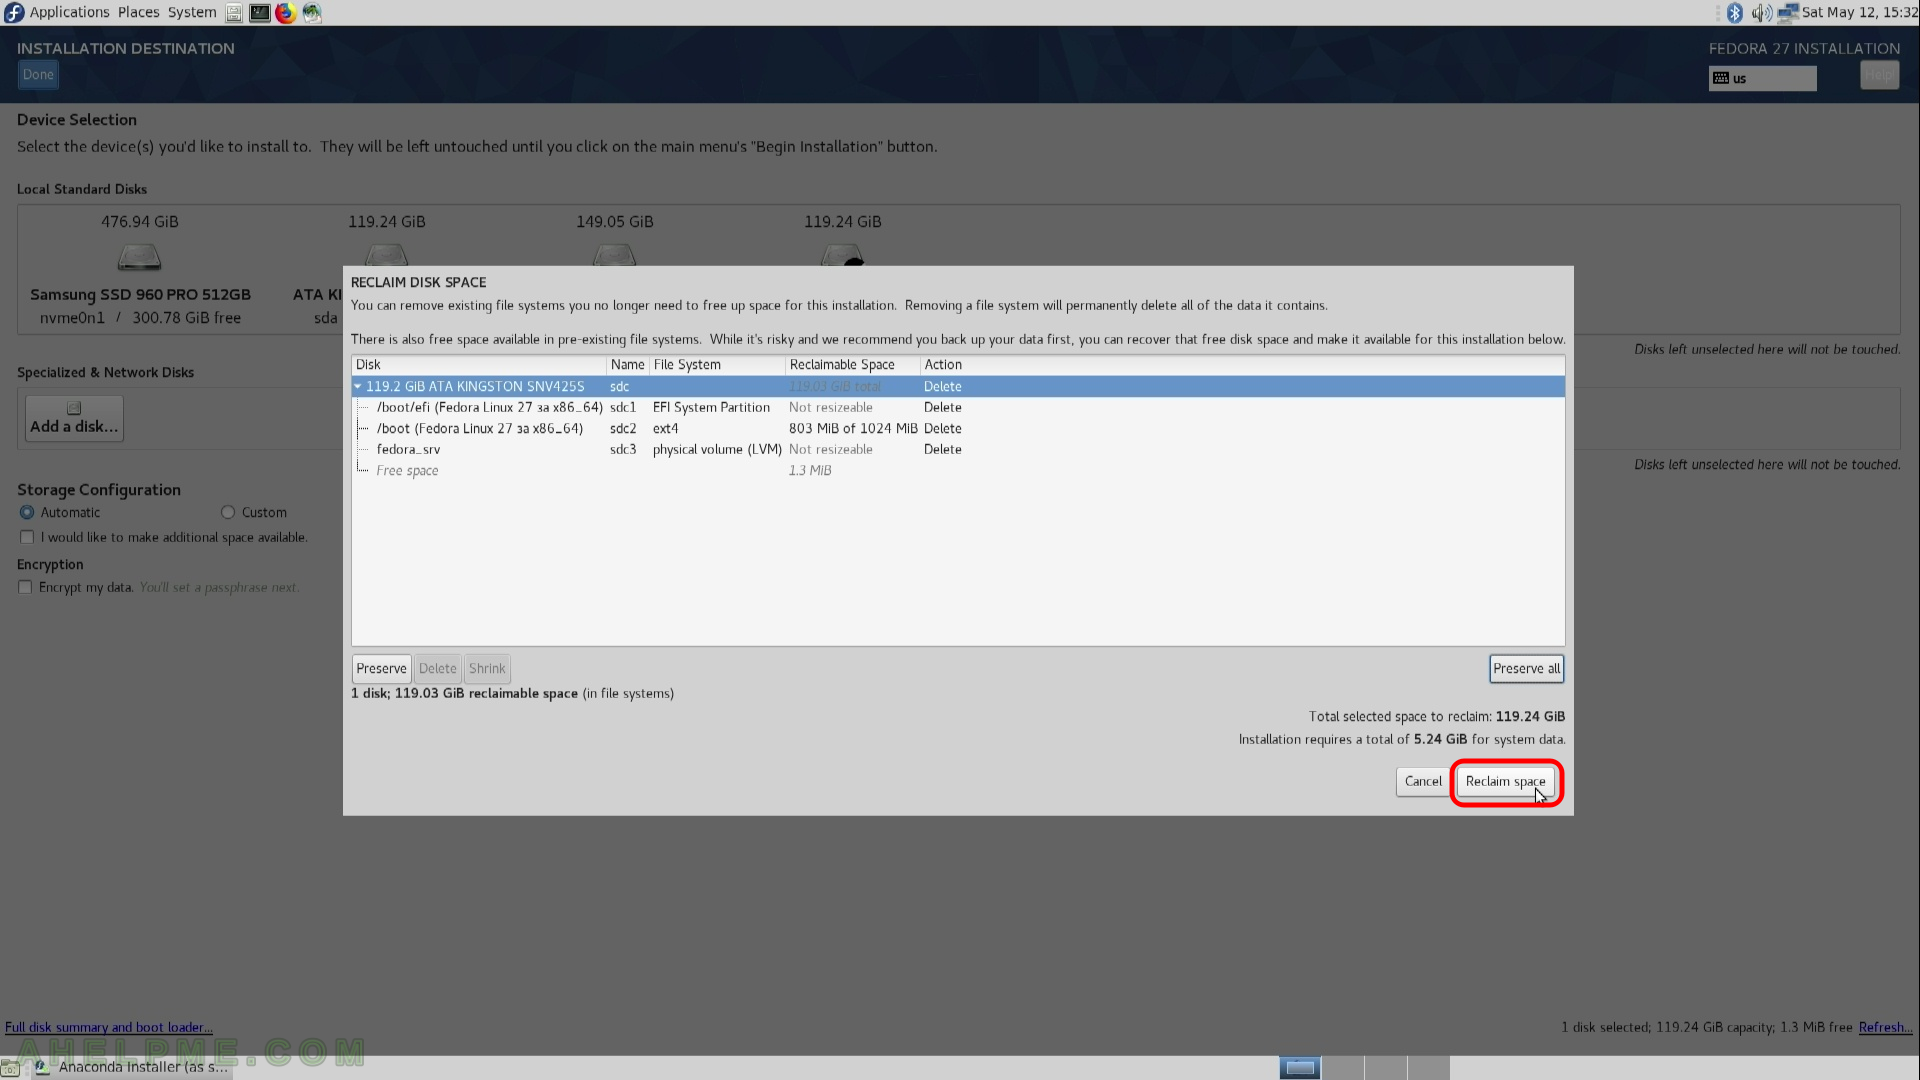Click the date and time clock

(1859, 12)
